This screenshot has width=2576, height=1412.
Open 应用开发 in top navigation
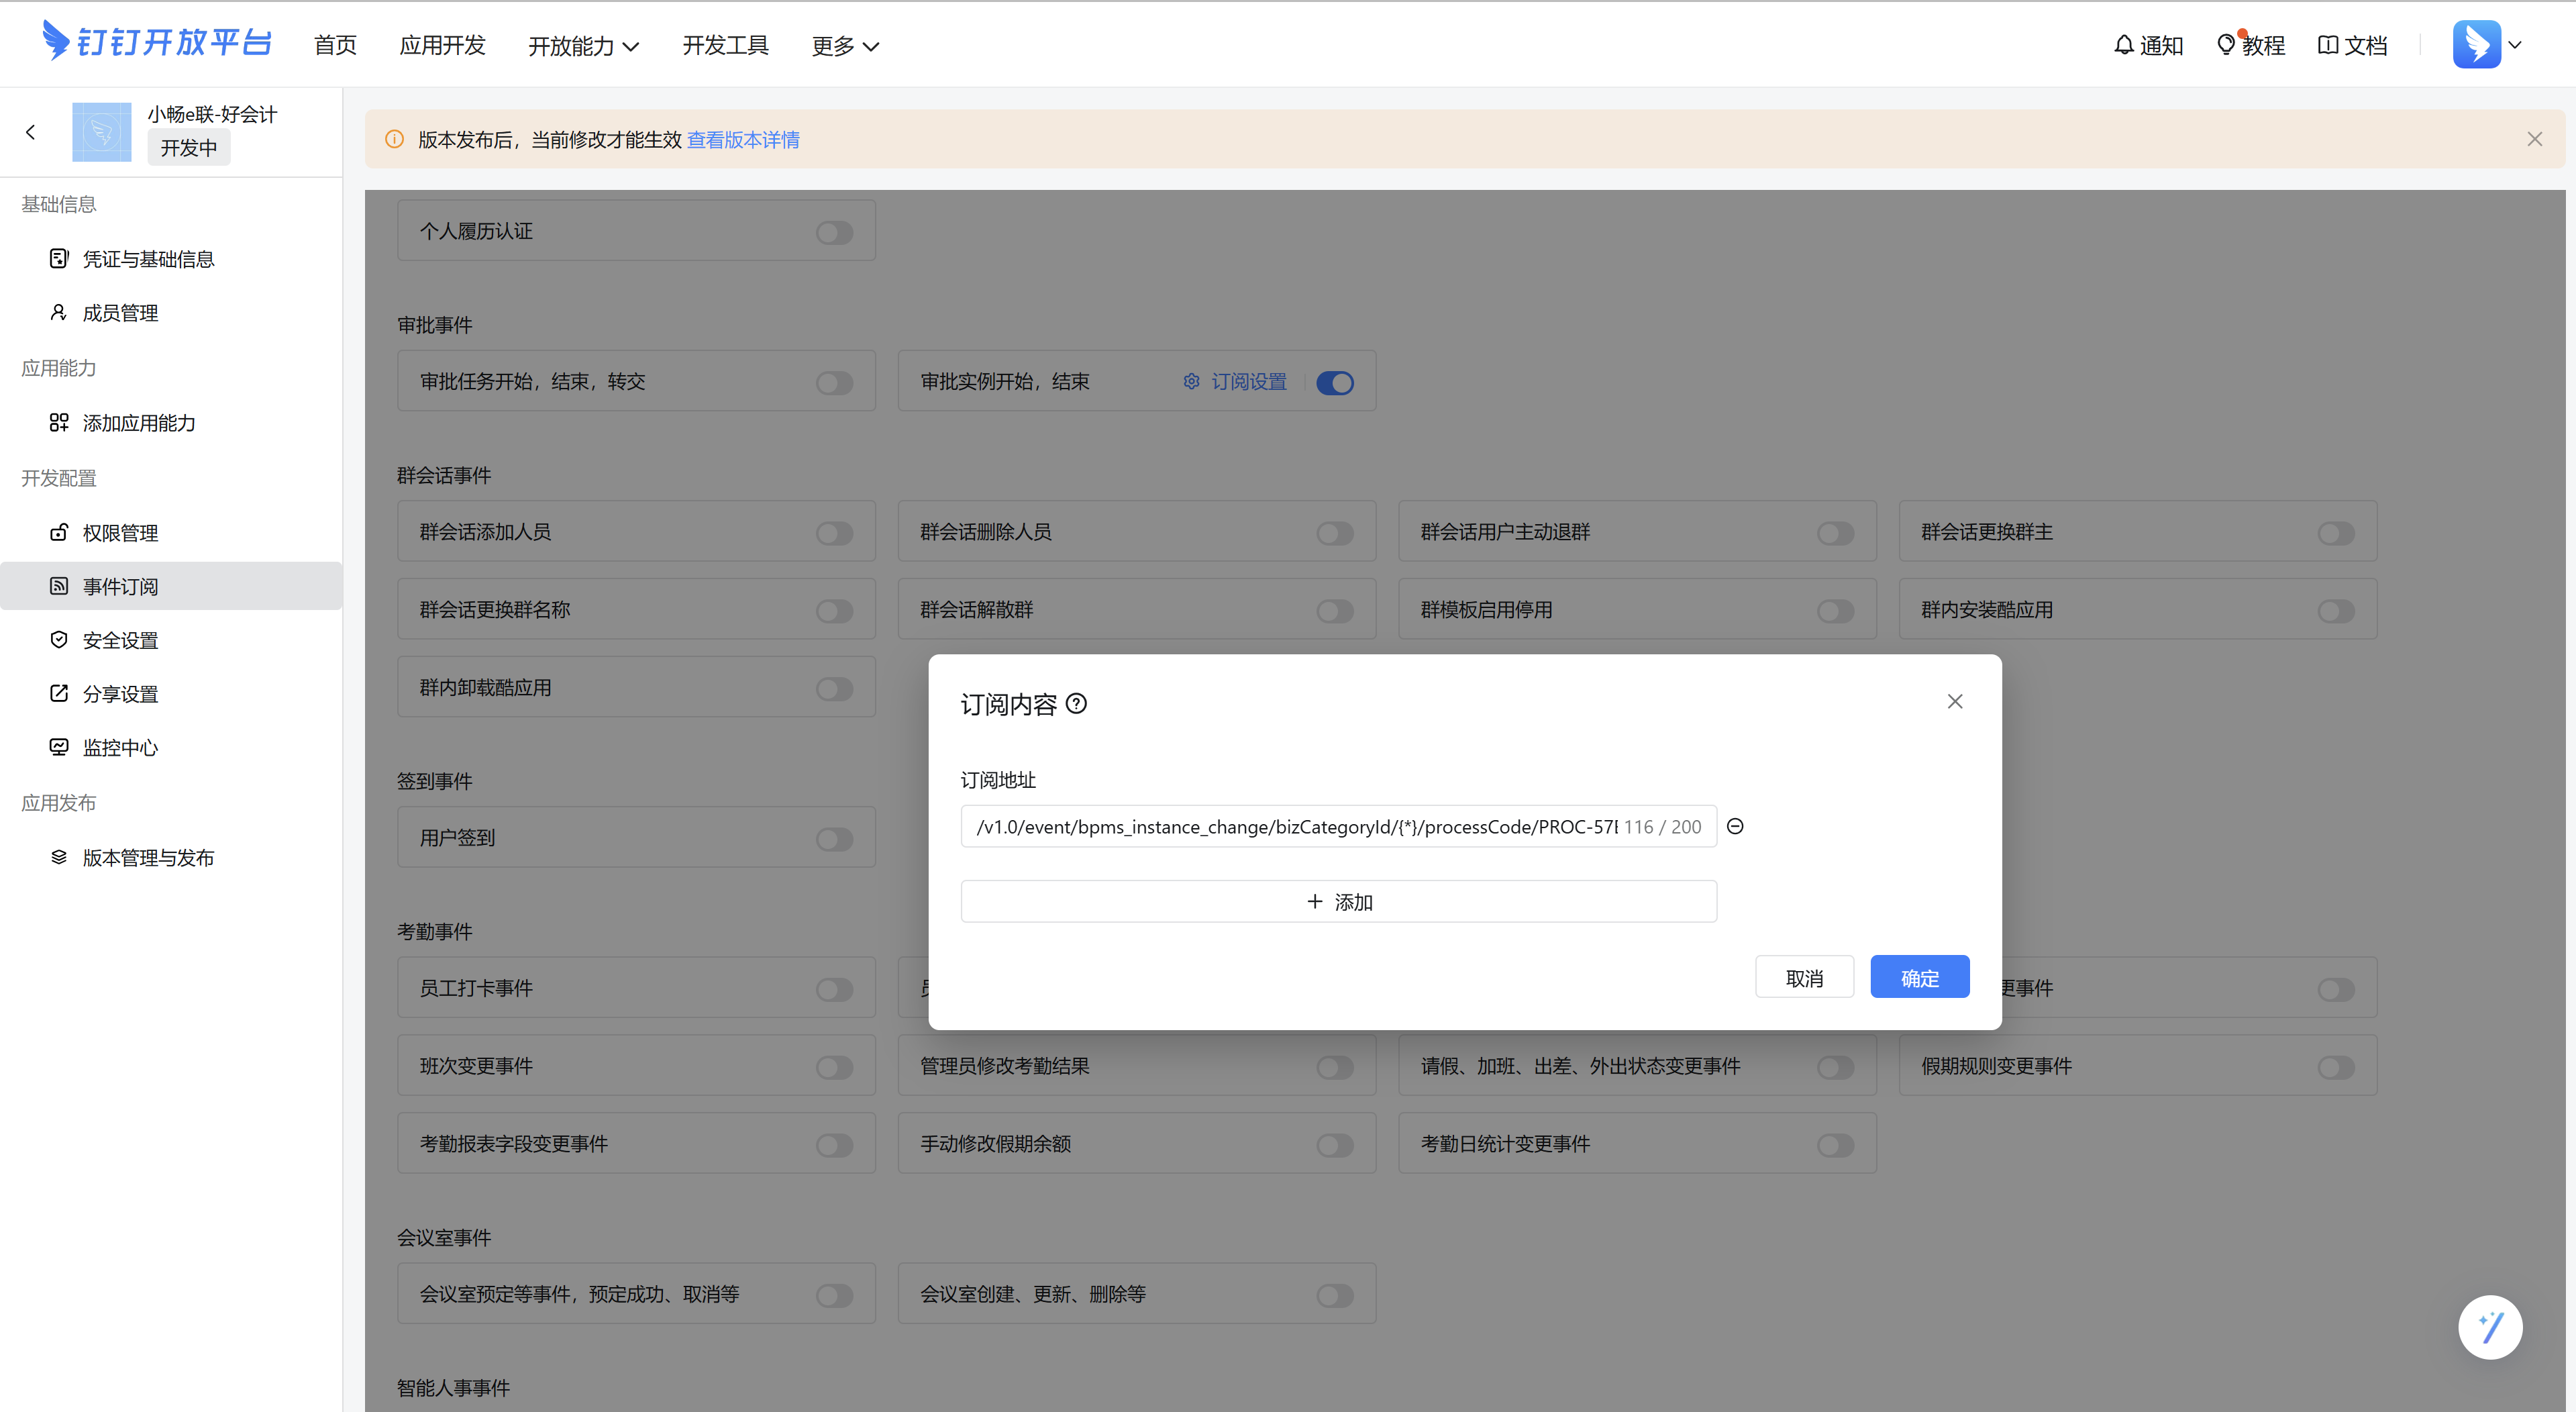[x=442, y=45]
